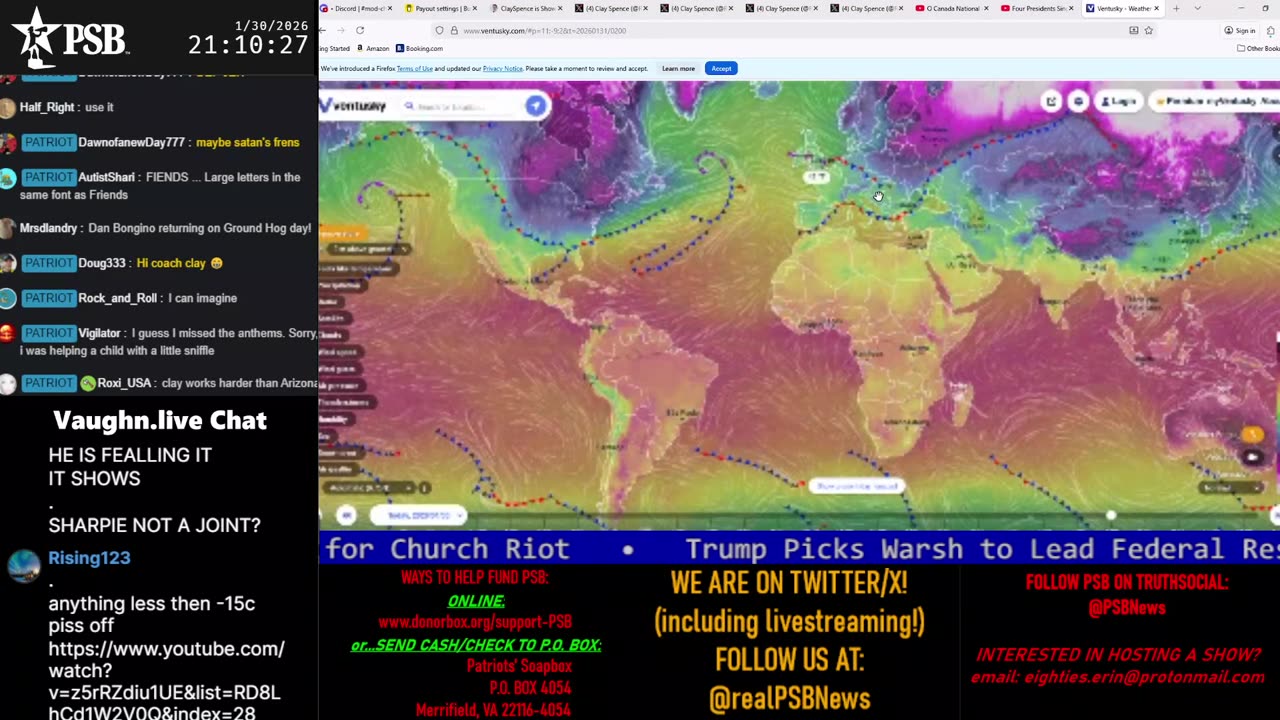Reload the page with the browser refresh icon

pos(360,30)
